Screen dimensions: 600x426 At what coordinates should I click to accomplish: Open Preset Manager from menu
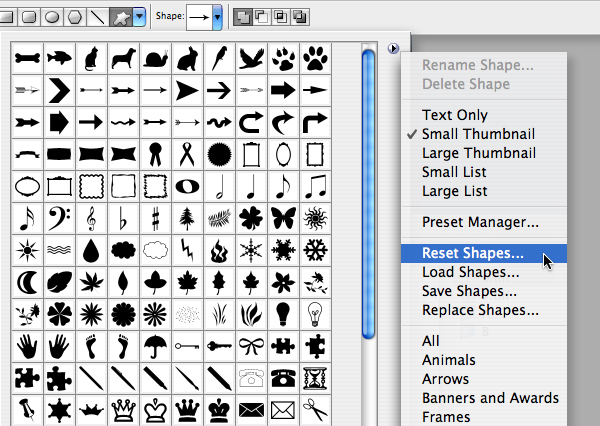484,222
